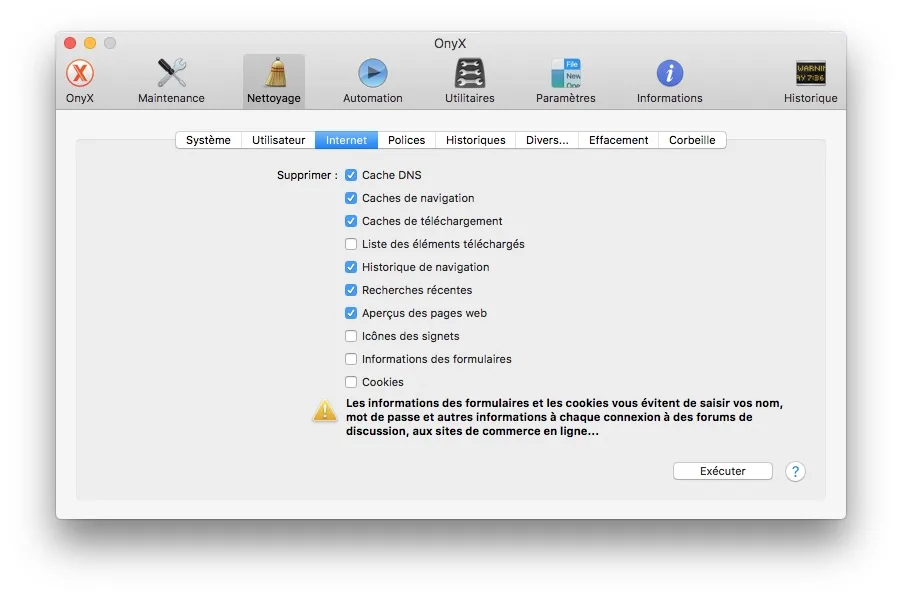The height and width of the screenshot is (599, 902).
Task: Show the Historique log
Action: (811, 81)
